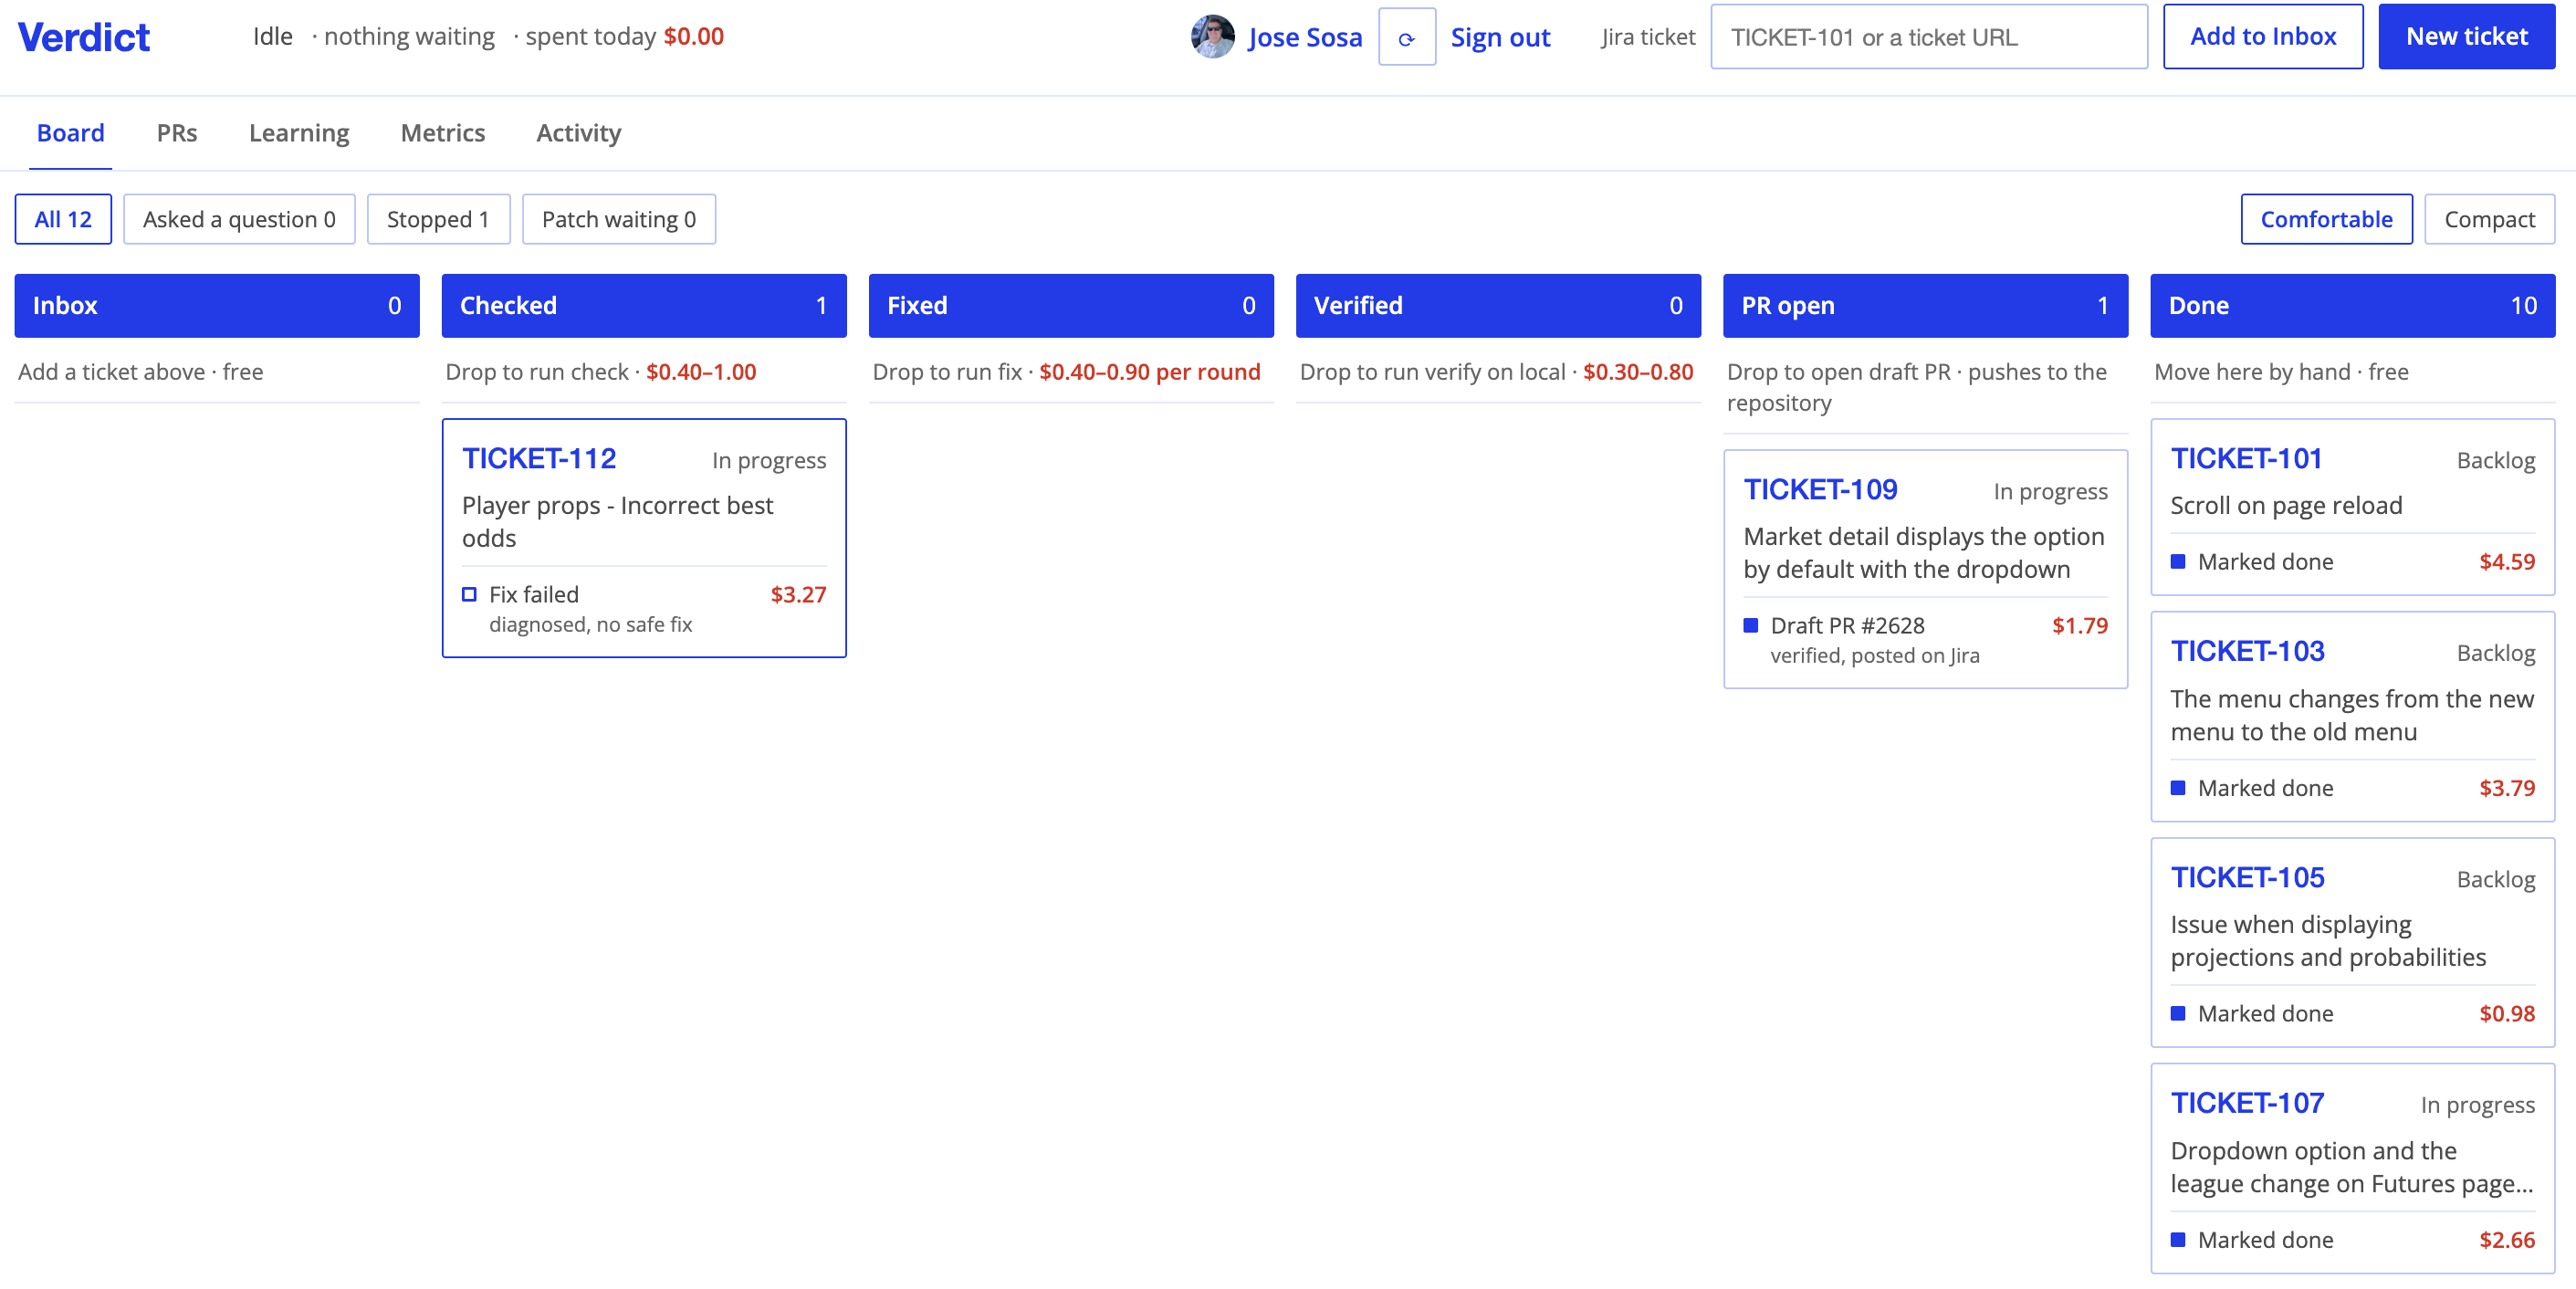
Task: Select the All 12 filter
Action: tap(63, 219)
